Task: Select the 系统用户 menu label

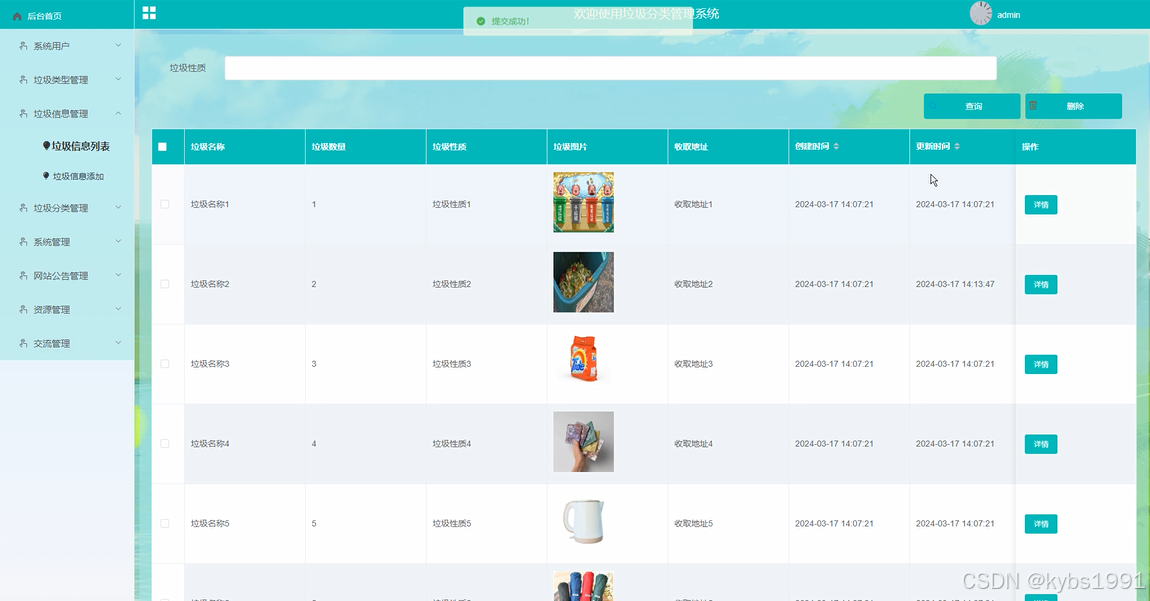Action: coord(51,45)
